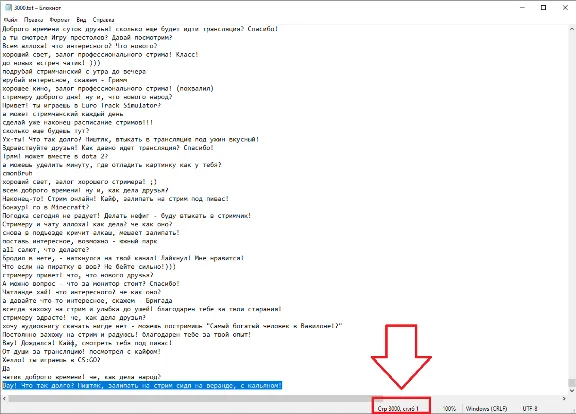
Task: Open the Файл menu
Action: (10, 20)
